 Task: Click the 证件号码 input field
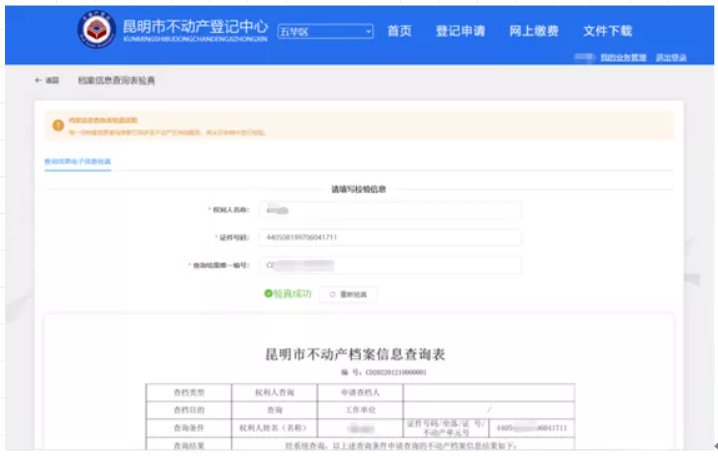click(x=390, y=238)
